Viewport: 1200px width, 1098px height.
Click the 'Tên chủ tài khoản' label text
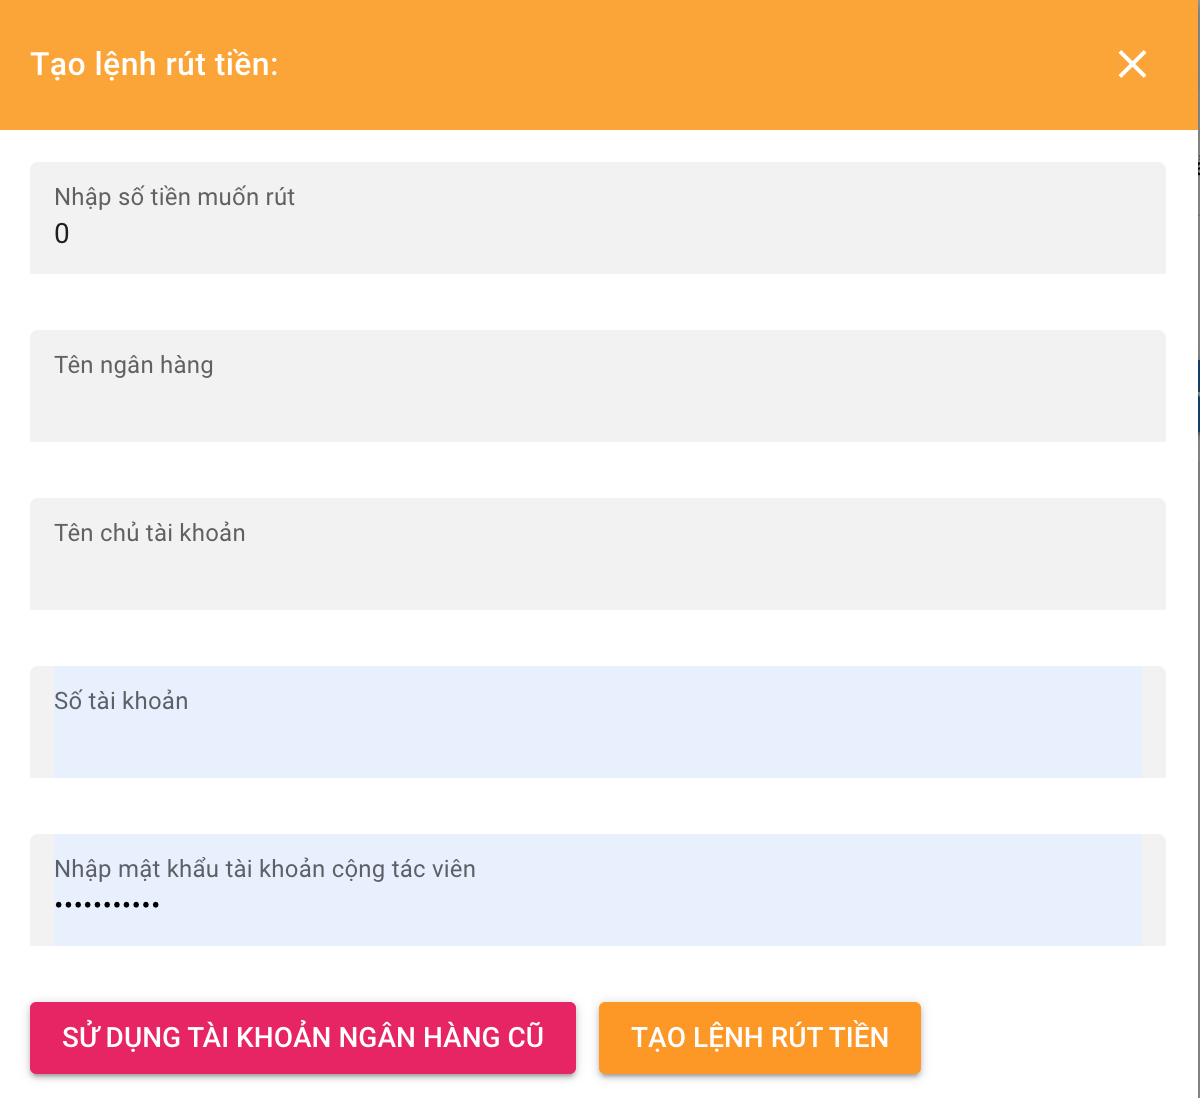[149, 533]
